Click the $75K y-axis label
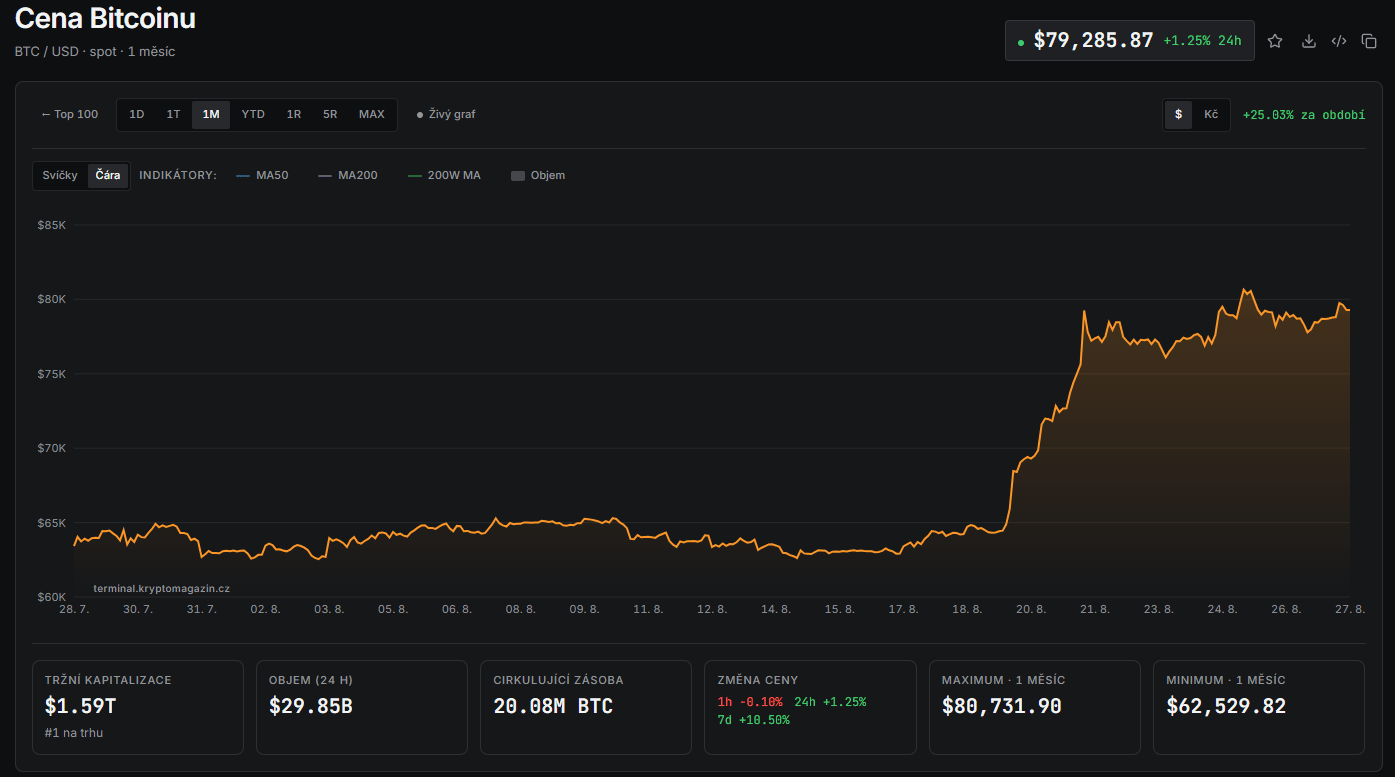 [x=51, y=374]
